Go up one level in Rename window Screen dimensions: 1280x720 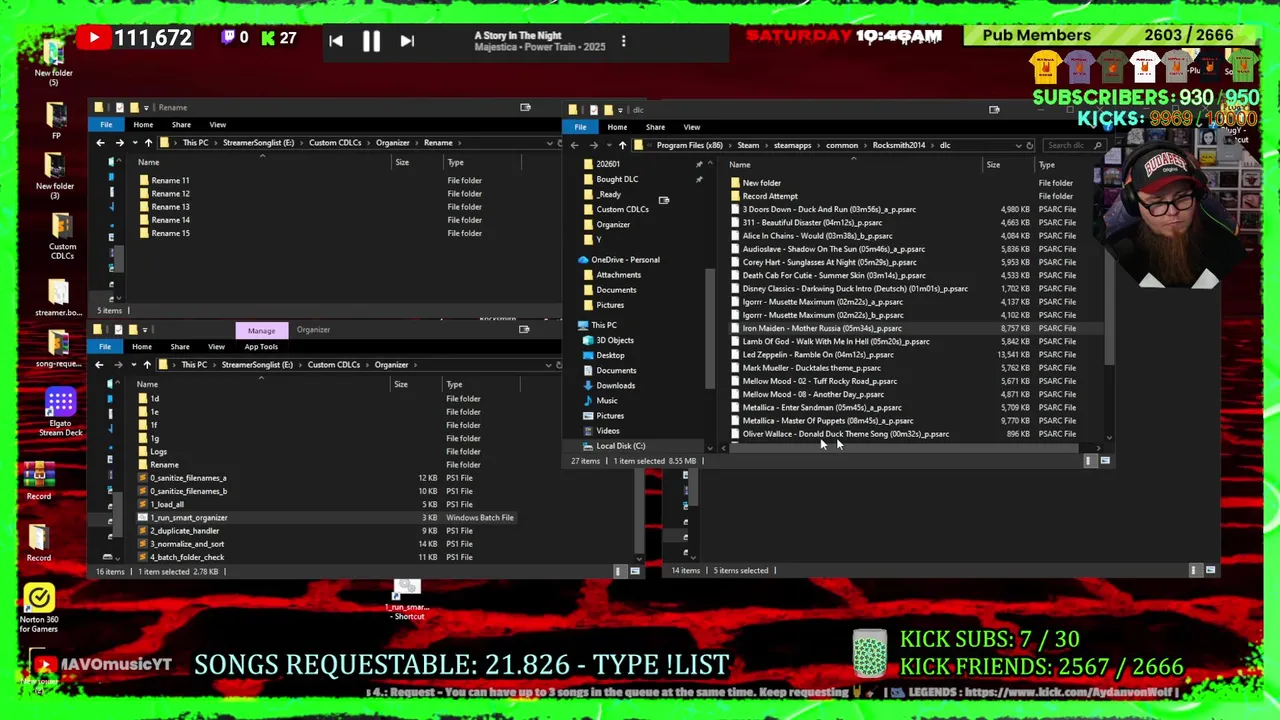[148, 143]
